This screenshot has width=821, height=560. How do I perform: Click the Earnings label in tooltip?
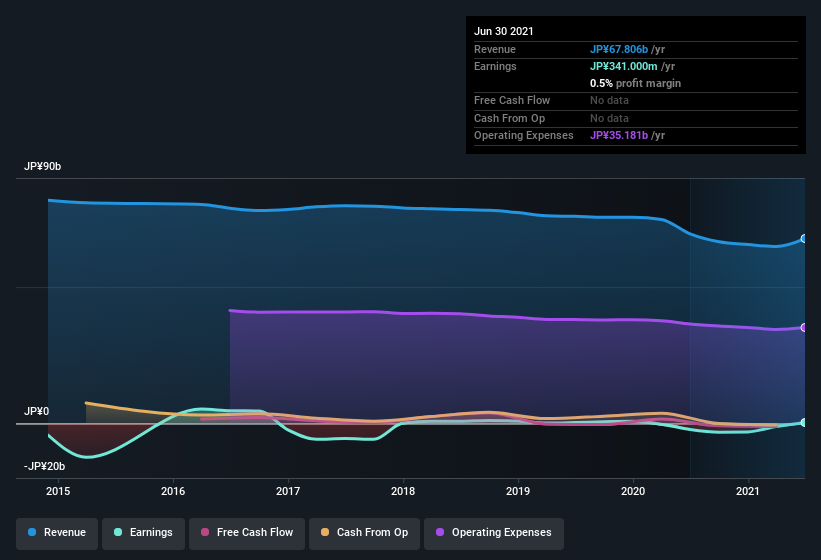pyautogui.click(x=495, y=66)
